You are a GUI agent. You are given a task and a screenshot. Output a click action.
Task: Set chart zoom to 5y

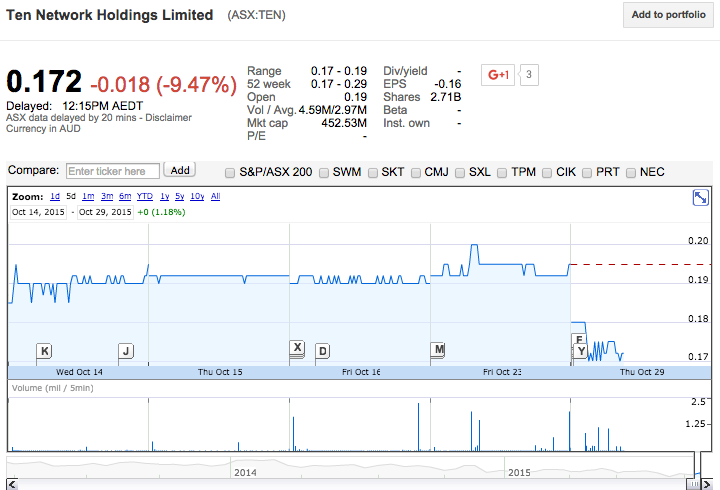click(x=180, y=196)
